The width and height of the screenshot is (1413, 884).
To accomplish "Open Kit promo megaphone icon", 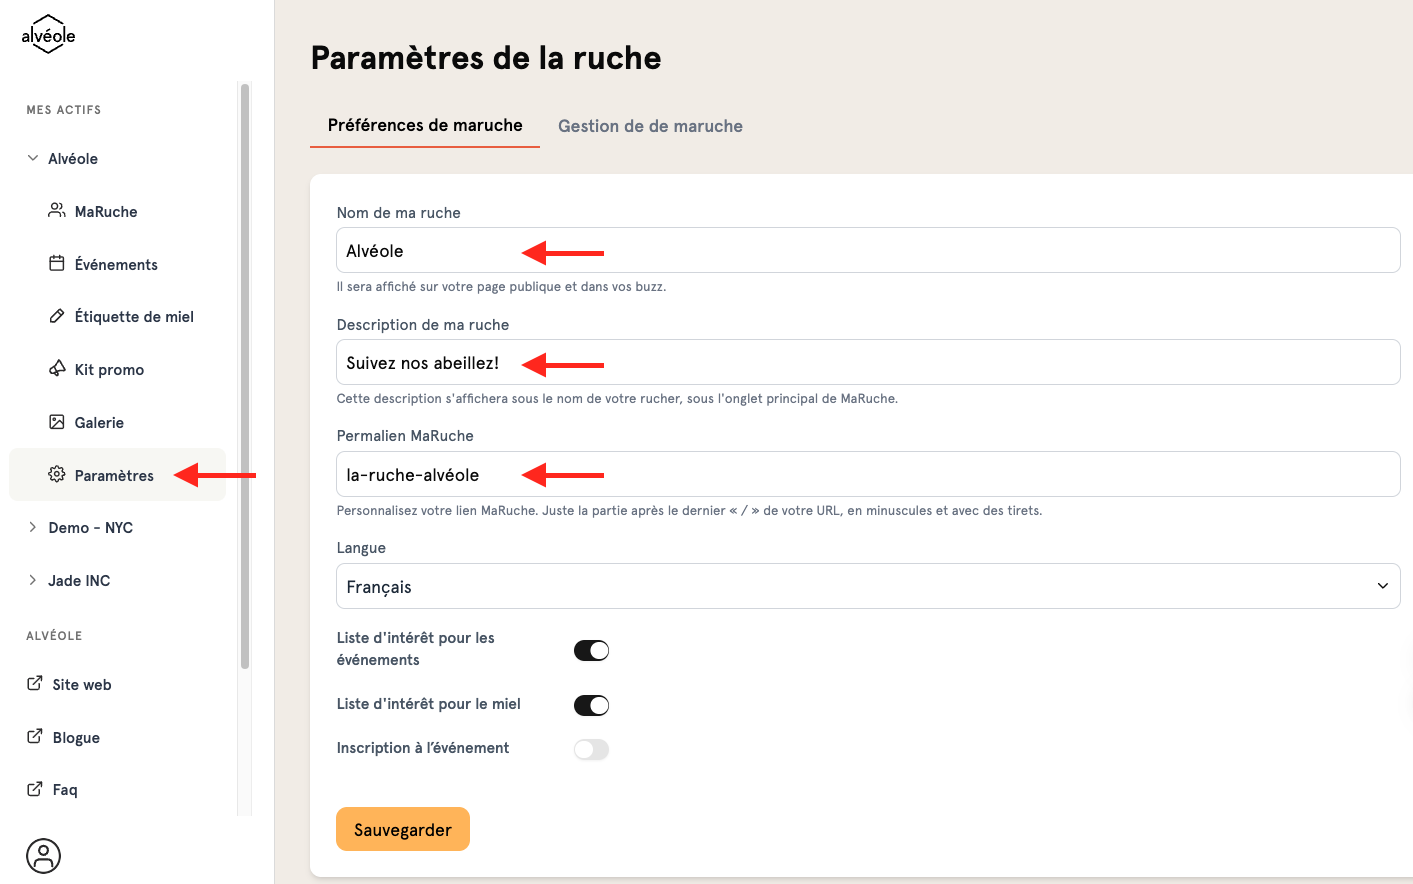I will click(57, 369).
